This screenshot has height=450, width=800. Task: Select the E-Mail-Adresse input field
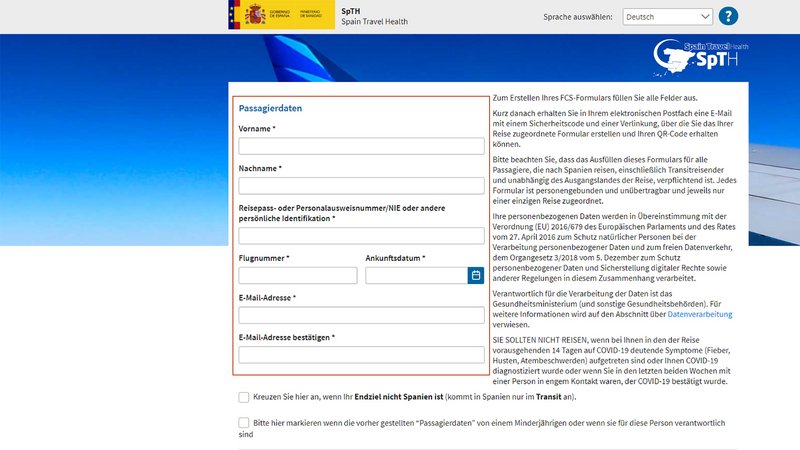tap(361, 315)
